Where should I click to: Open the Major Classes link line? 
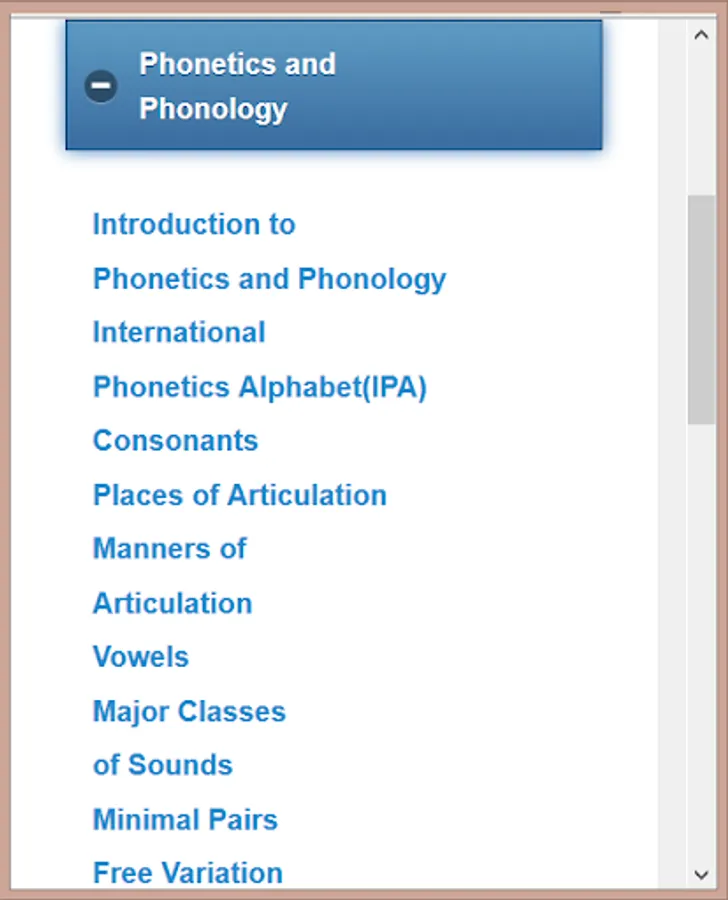pos(189,712)
